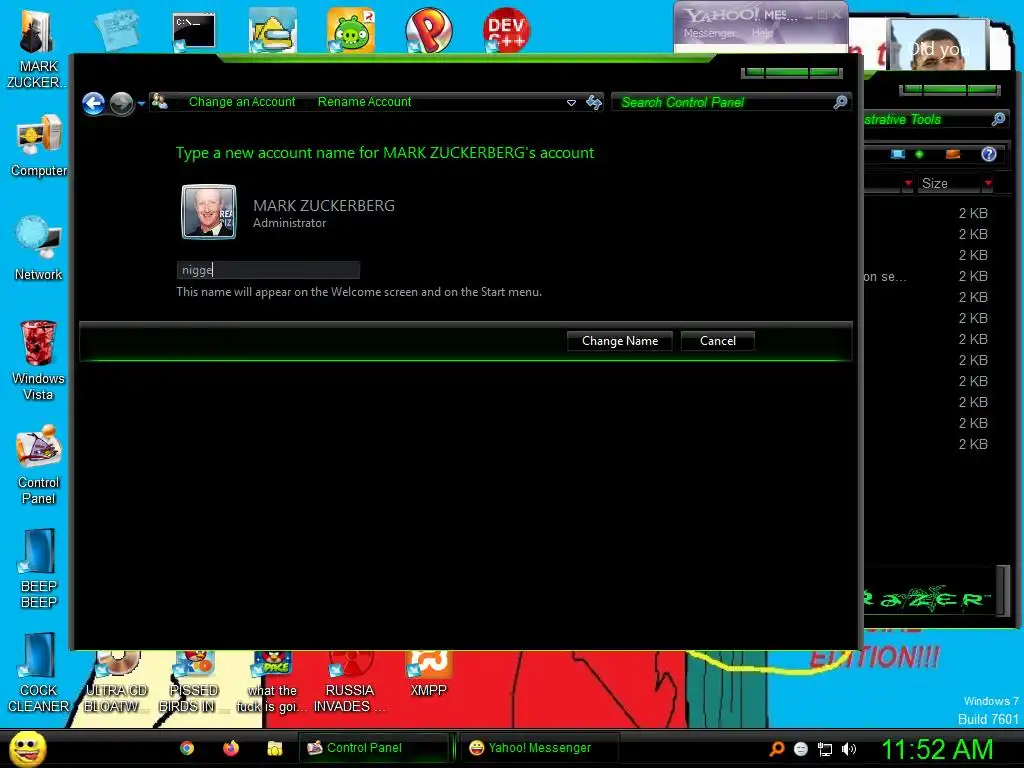Screen dimensions: 1024x768
Task: Click the orange preview pane icon
Action: tap(953, 154)
